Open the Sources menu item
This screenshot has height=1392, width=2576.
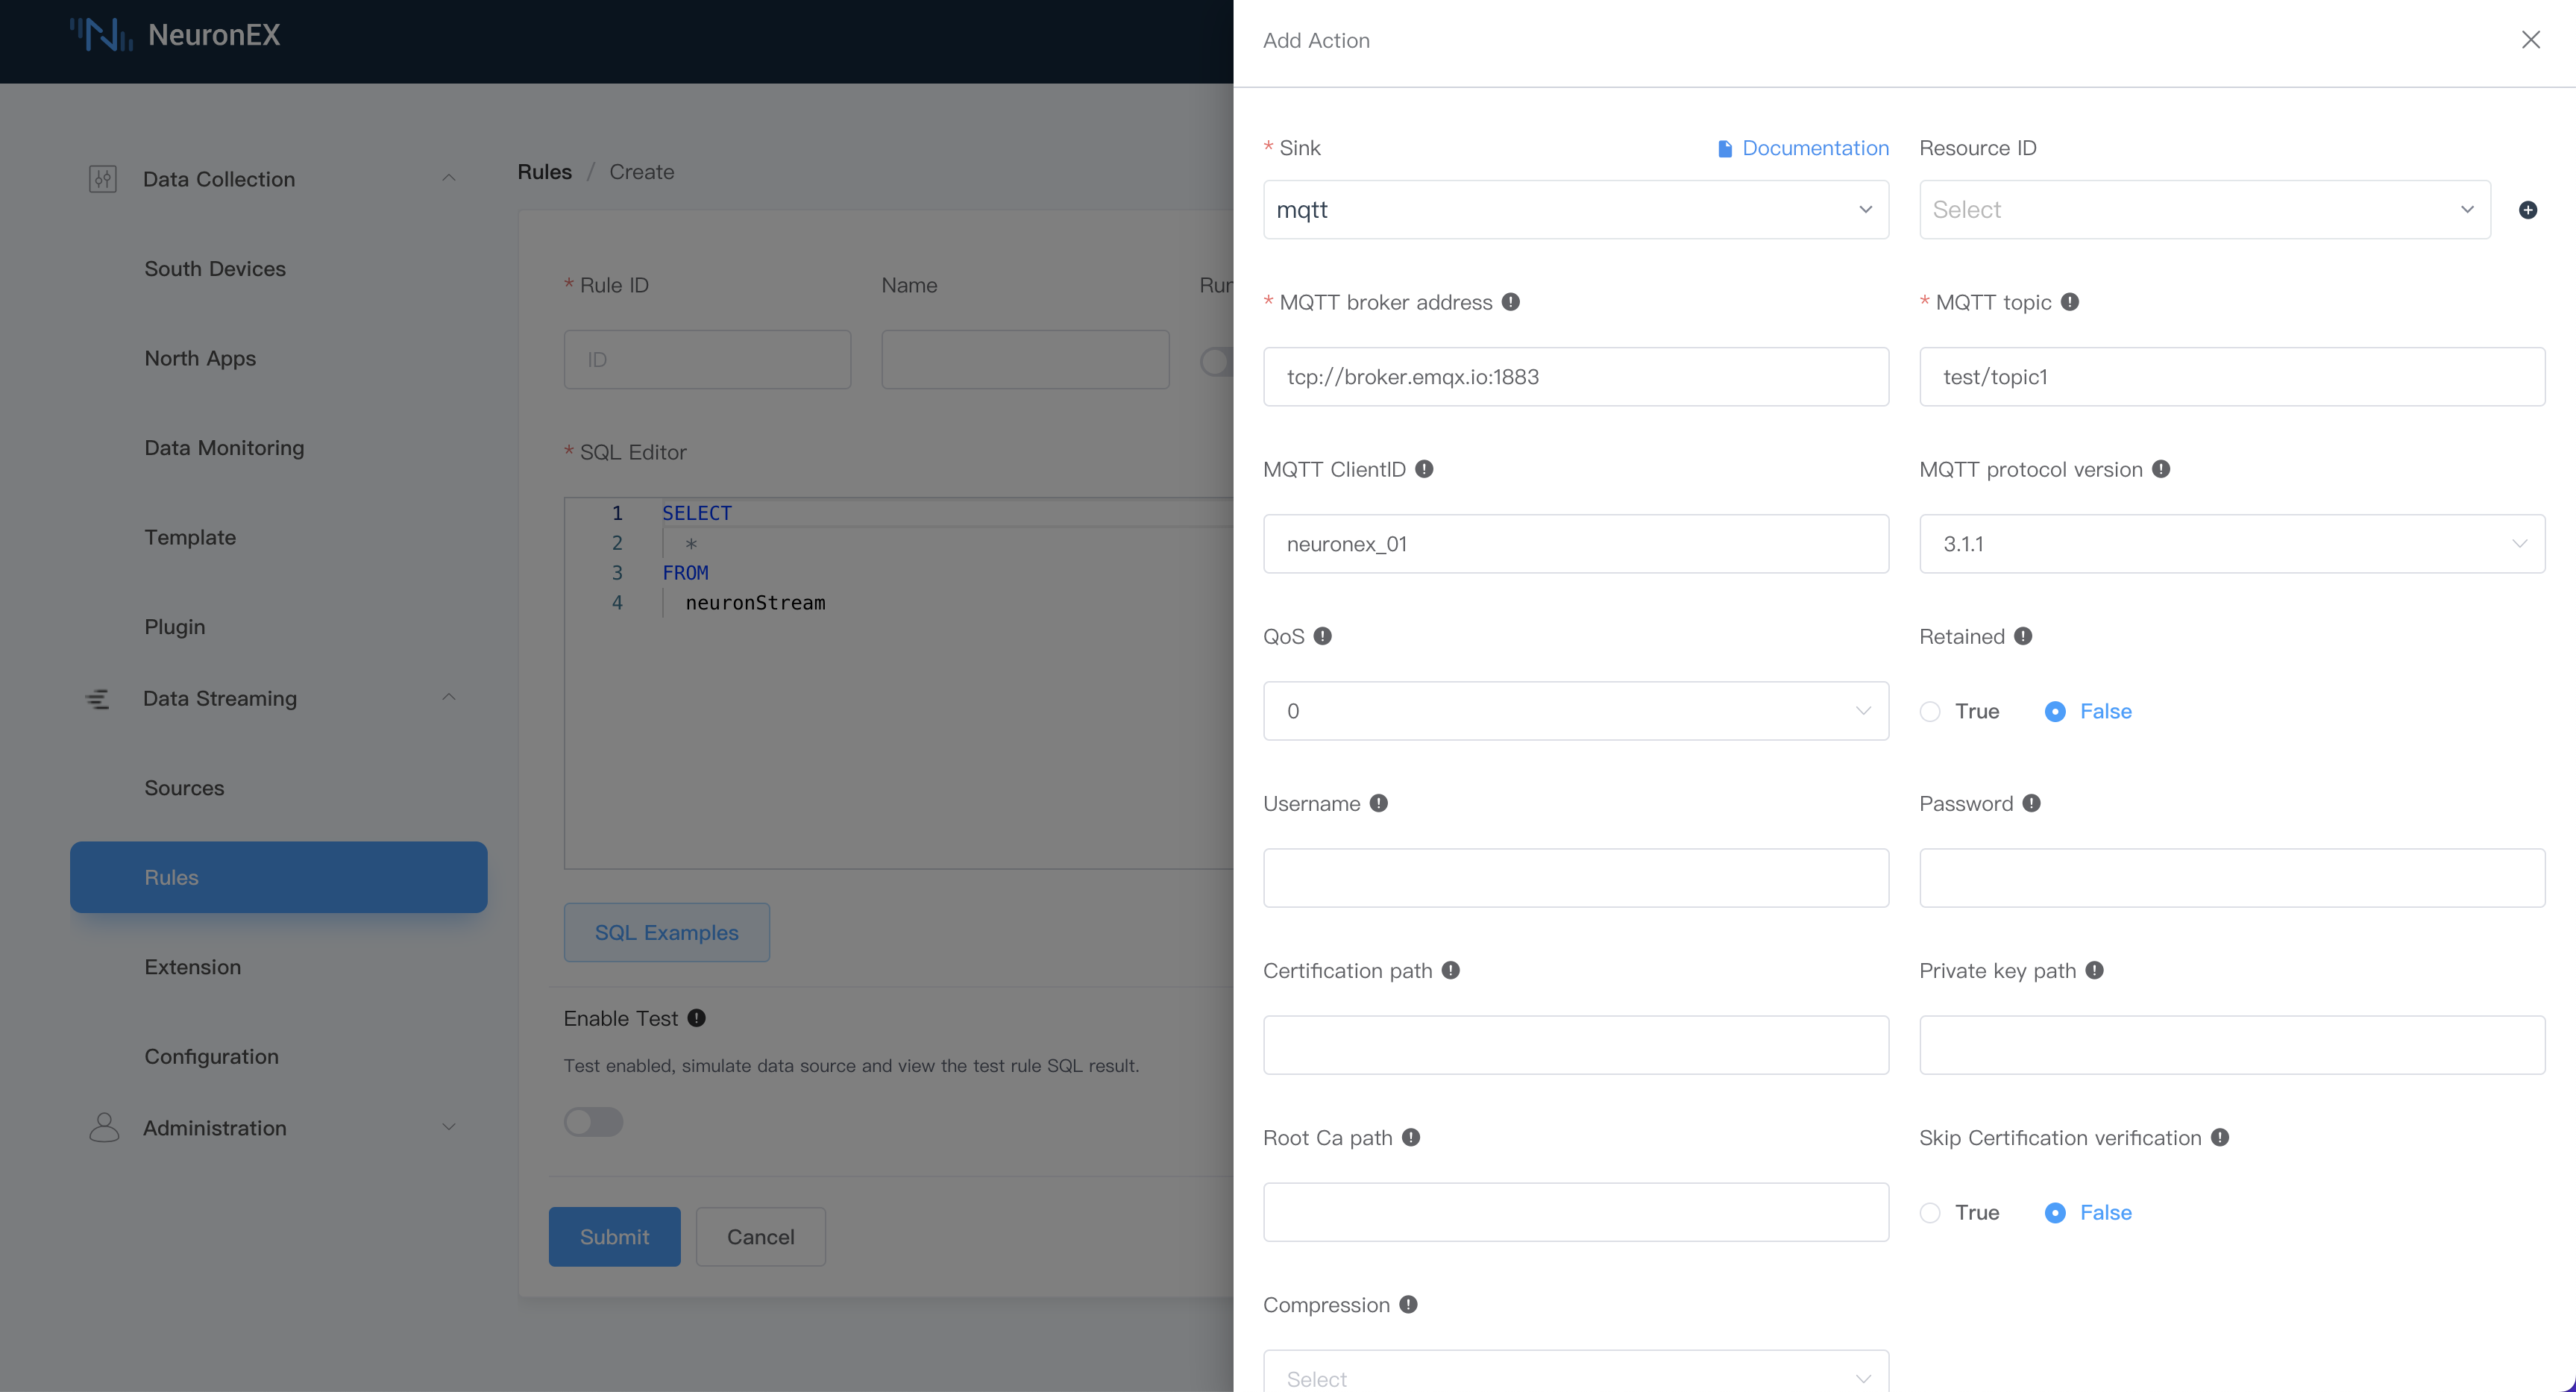(x=184, y=787)
